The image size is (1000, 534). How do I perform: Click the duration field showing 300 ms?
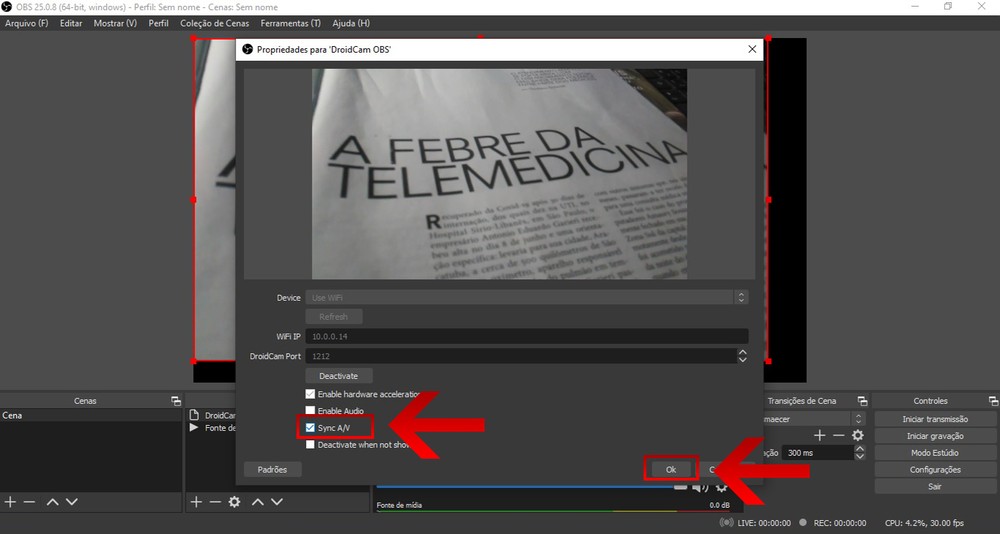(x=818, y=453)
